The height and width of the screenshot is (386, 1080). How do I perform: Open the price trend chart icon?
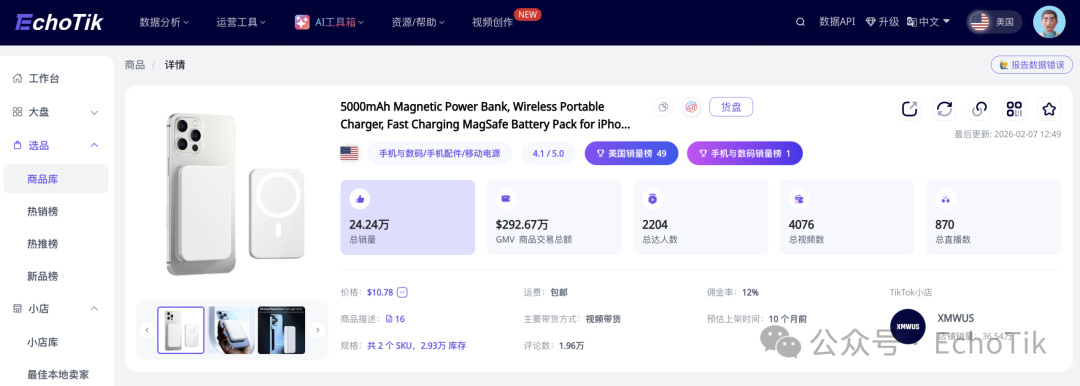coord(402,292)
